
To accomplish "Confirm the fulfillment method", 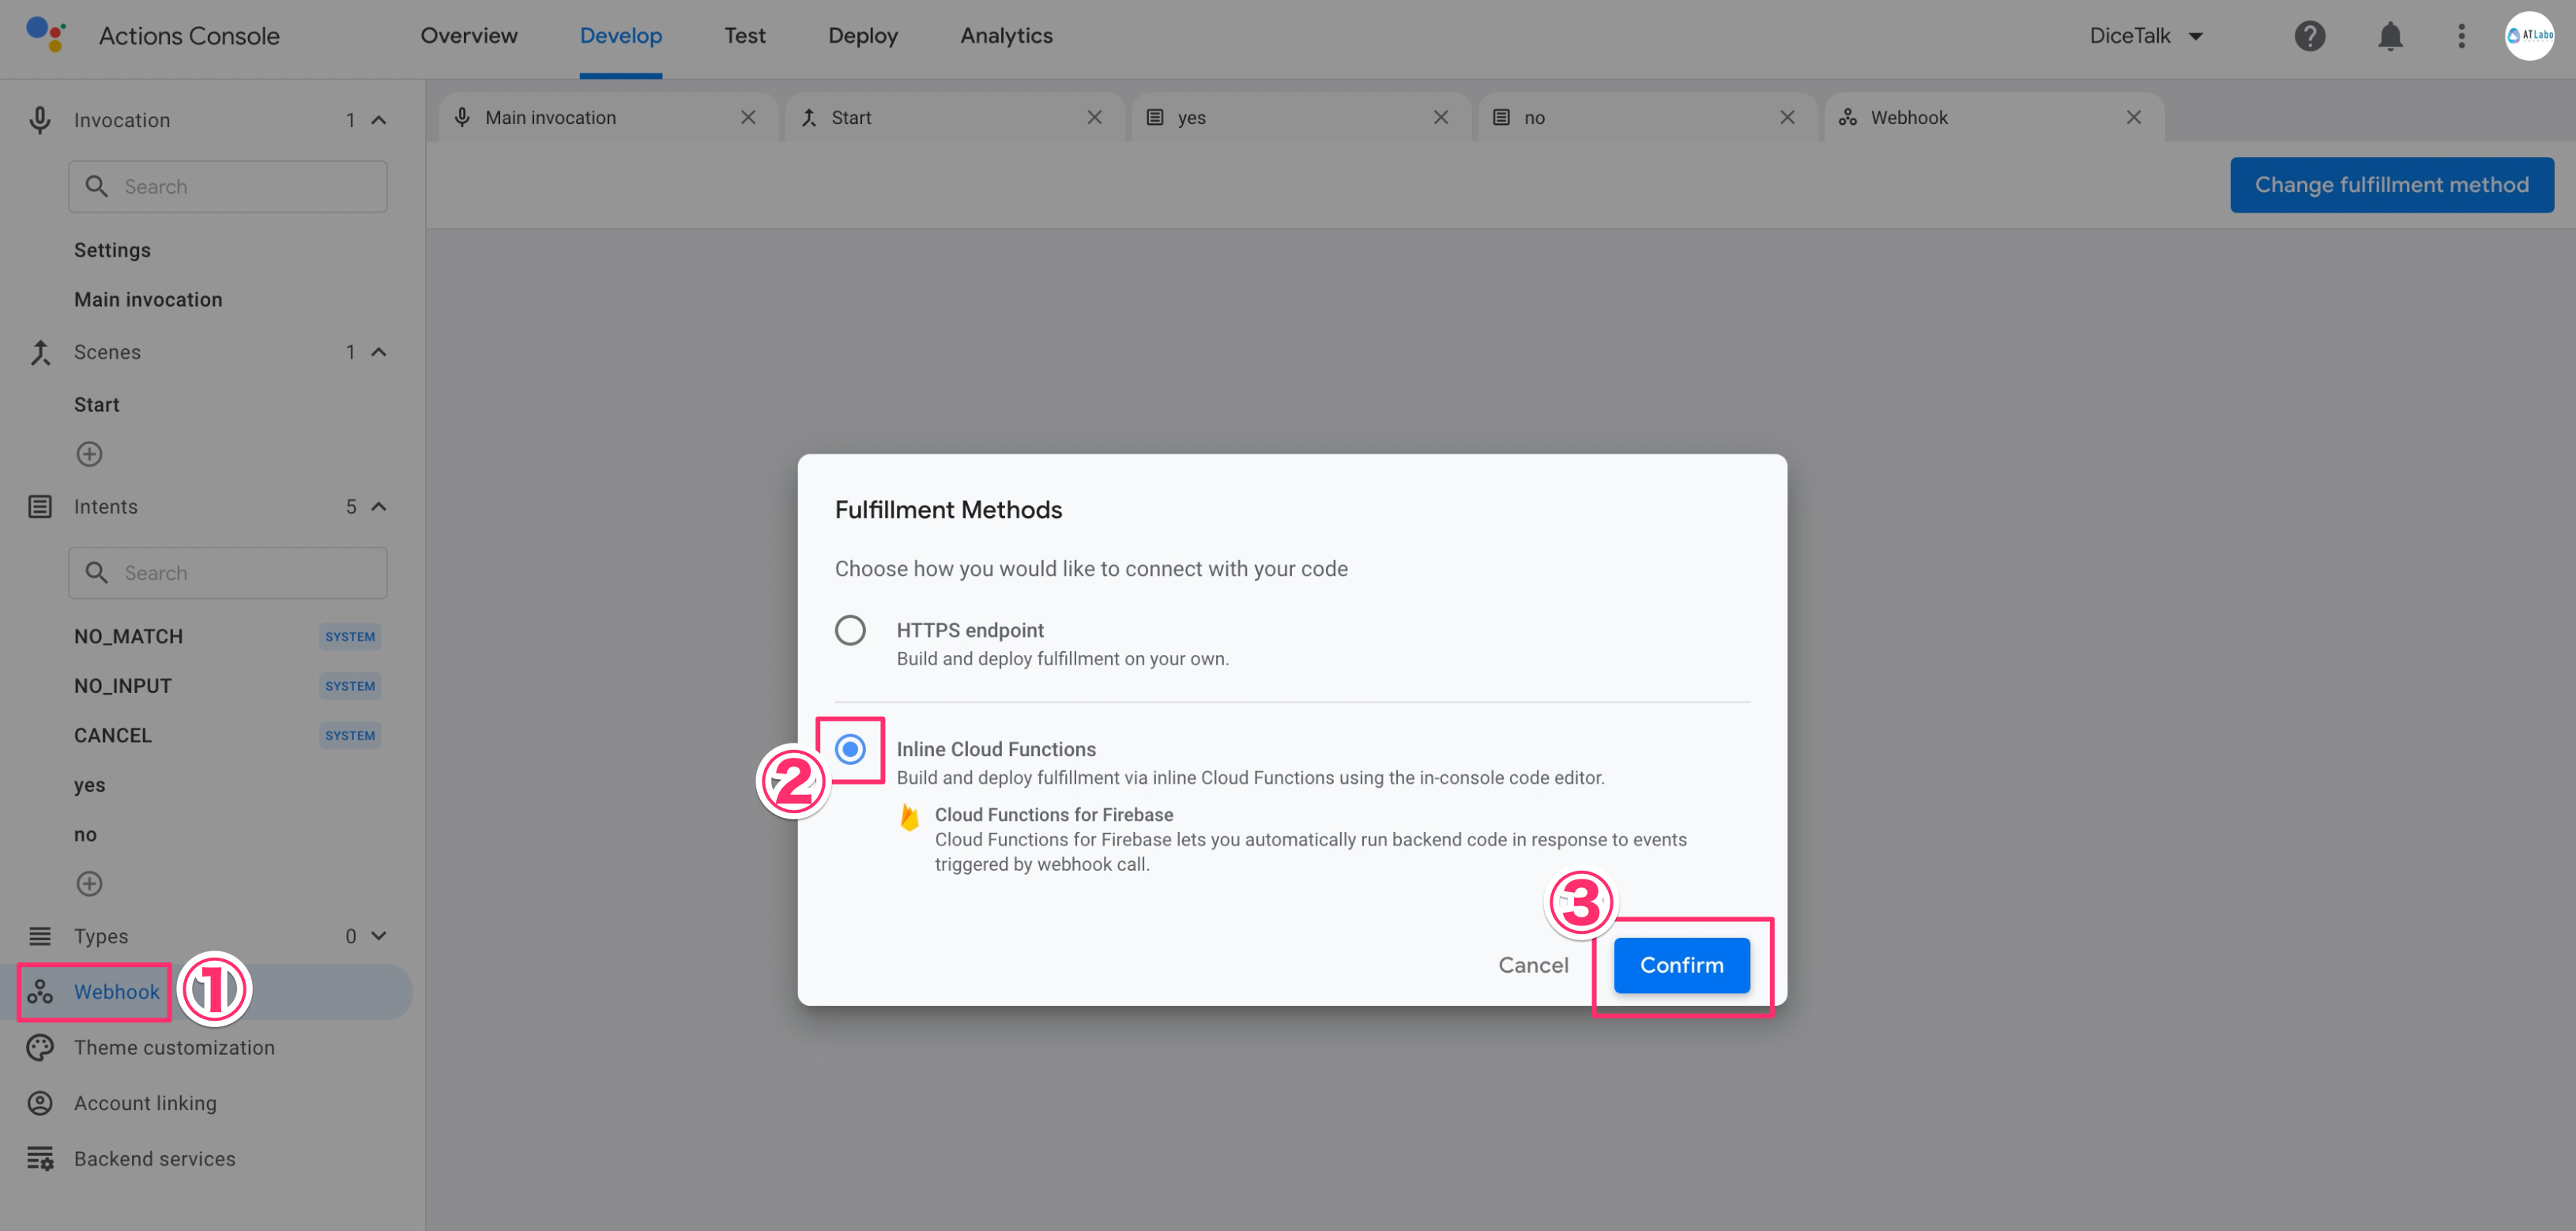I will (1681, 965).
